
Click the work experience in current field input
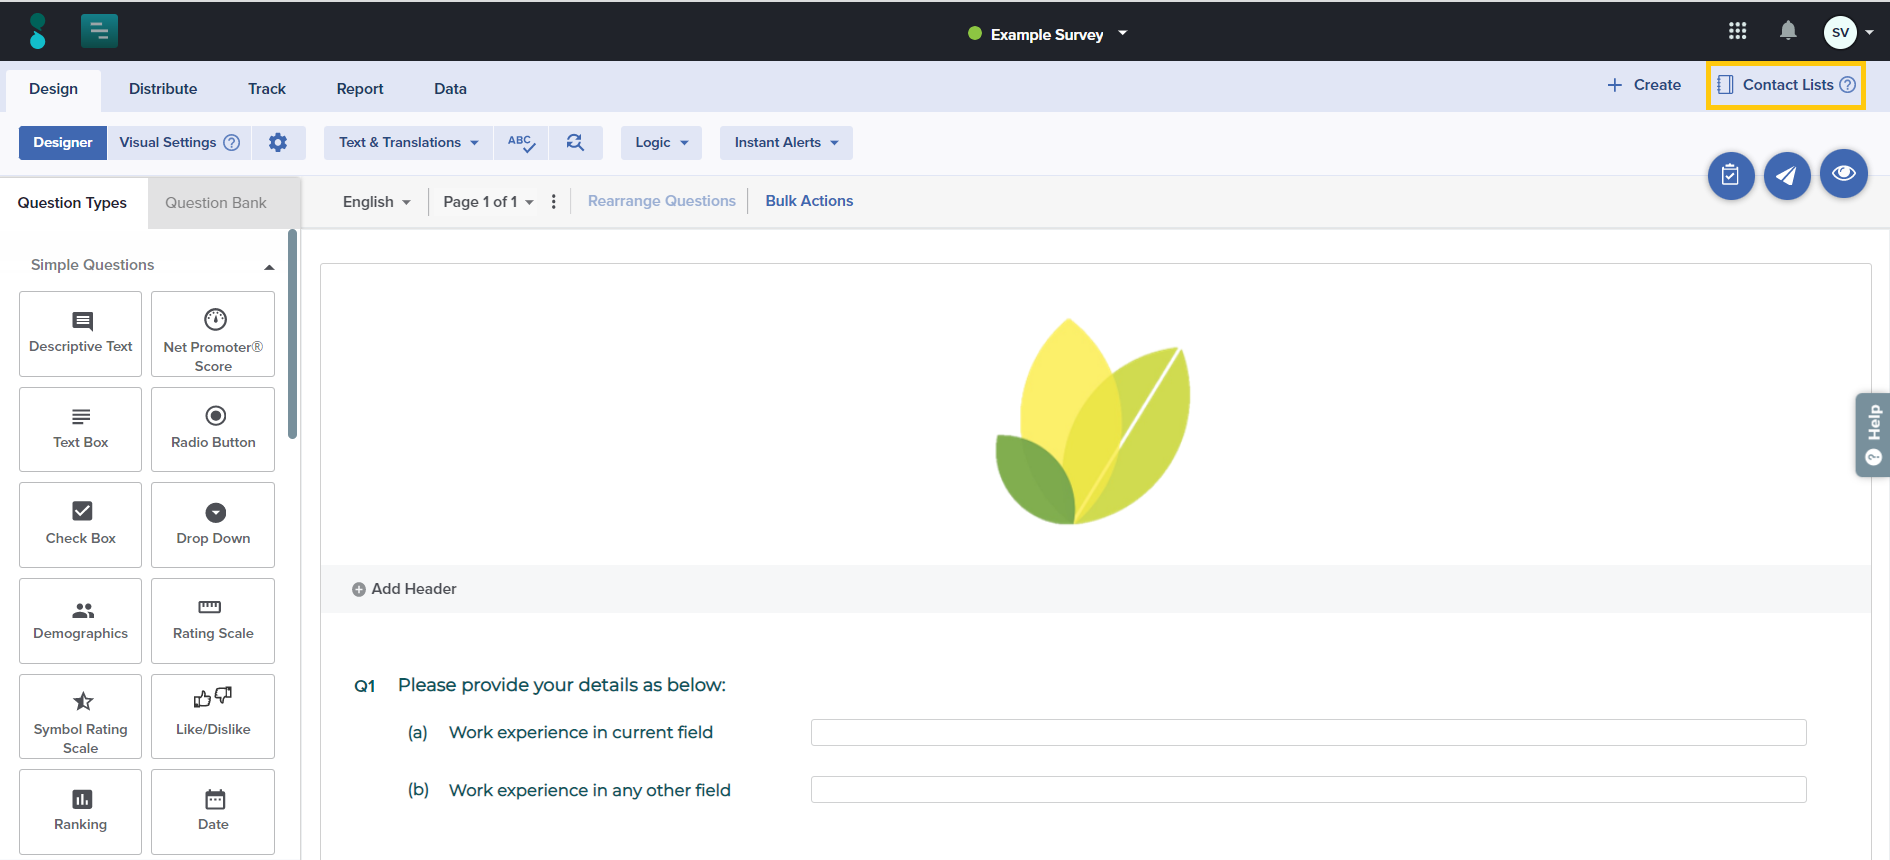[x=1308, y=732]
